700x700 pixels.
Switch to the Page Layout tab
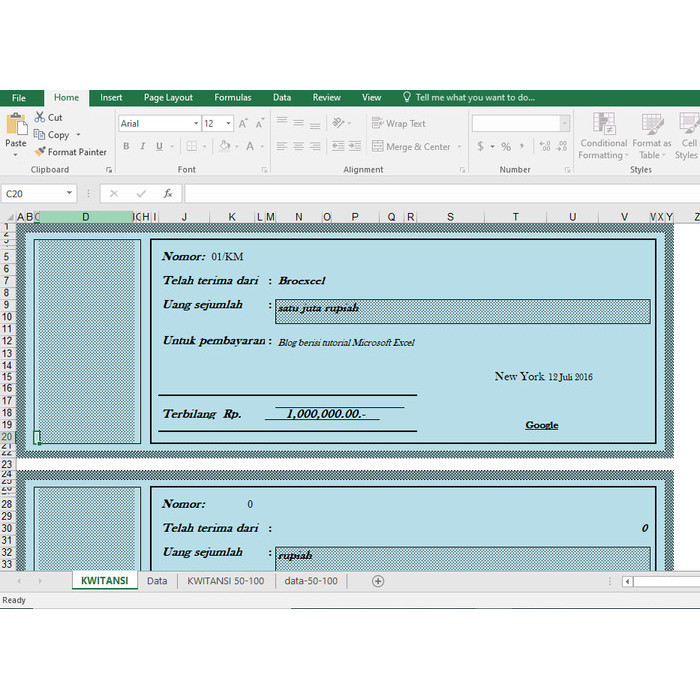point(168,98)
